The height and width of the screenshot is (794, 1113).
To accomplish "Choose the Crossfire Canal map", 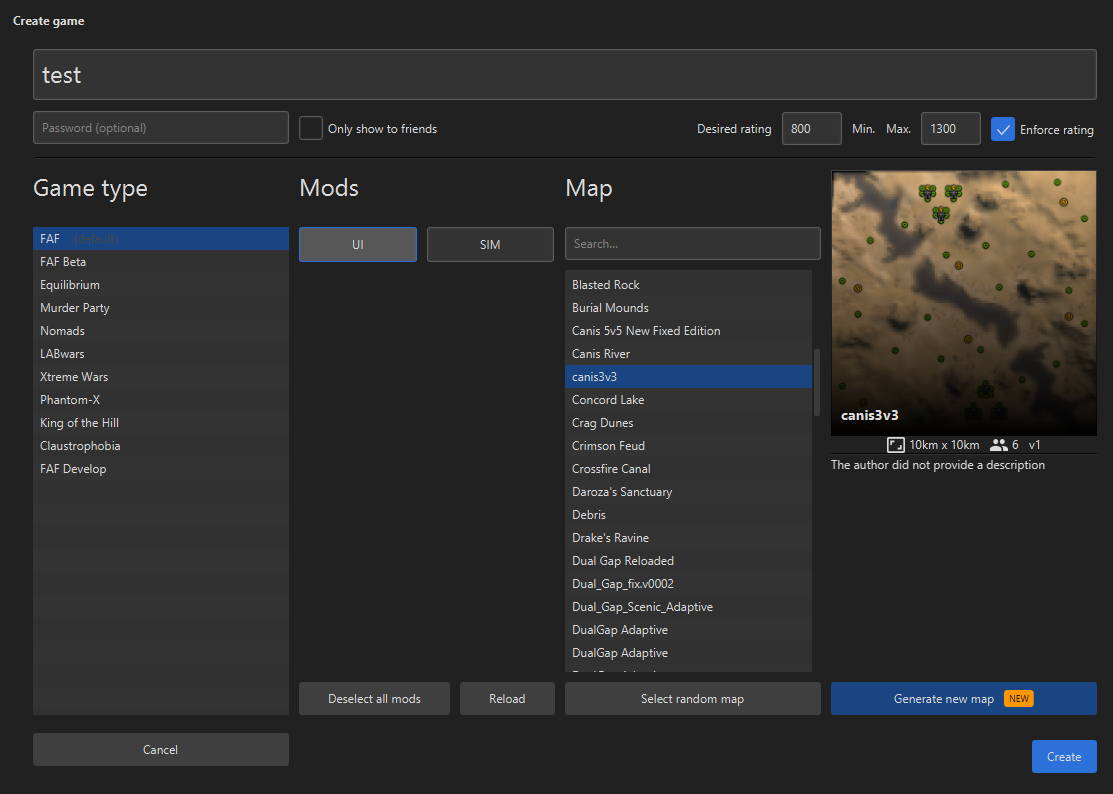I will point(689,469).
